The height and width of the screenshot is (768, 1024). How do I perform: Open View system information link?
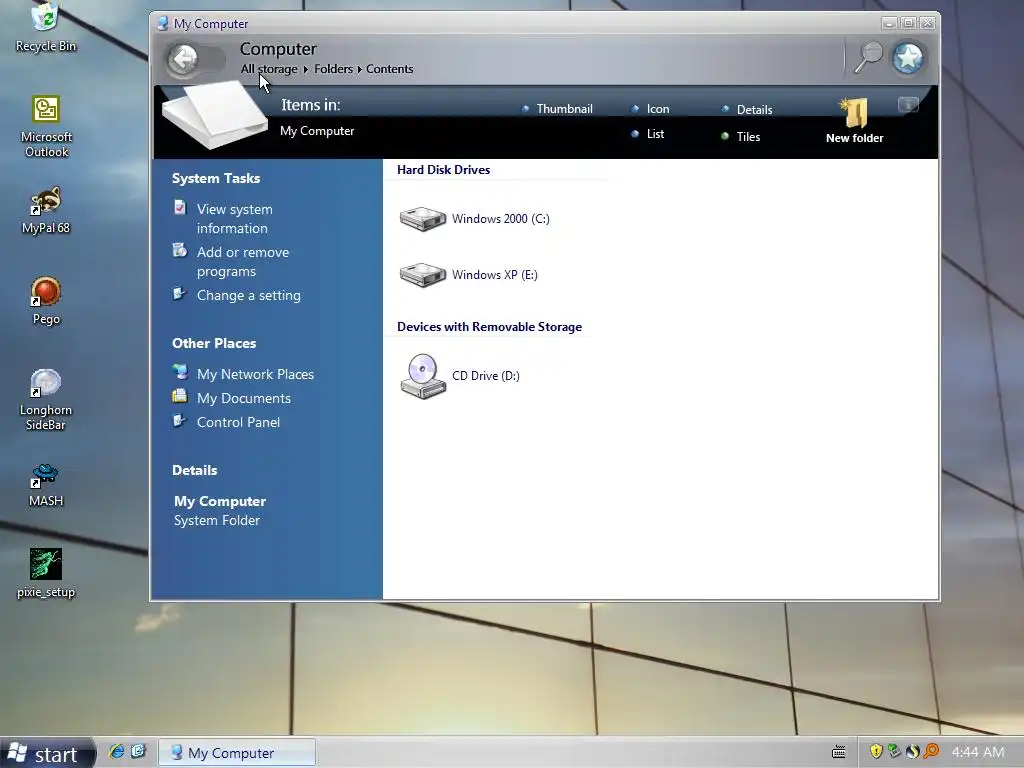[x=235, y=219]
